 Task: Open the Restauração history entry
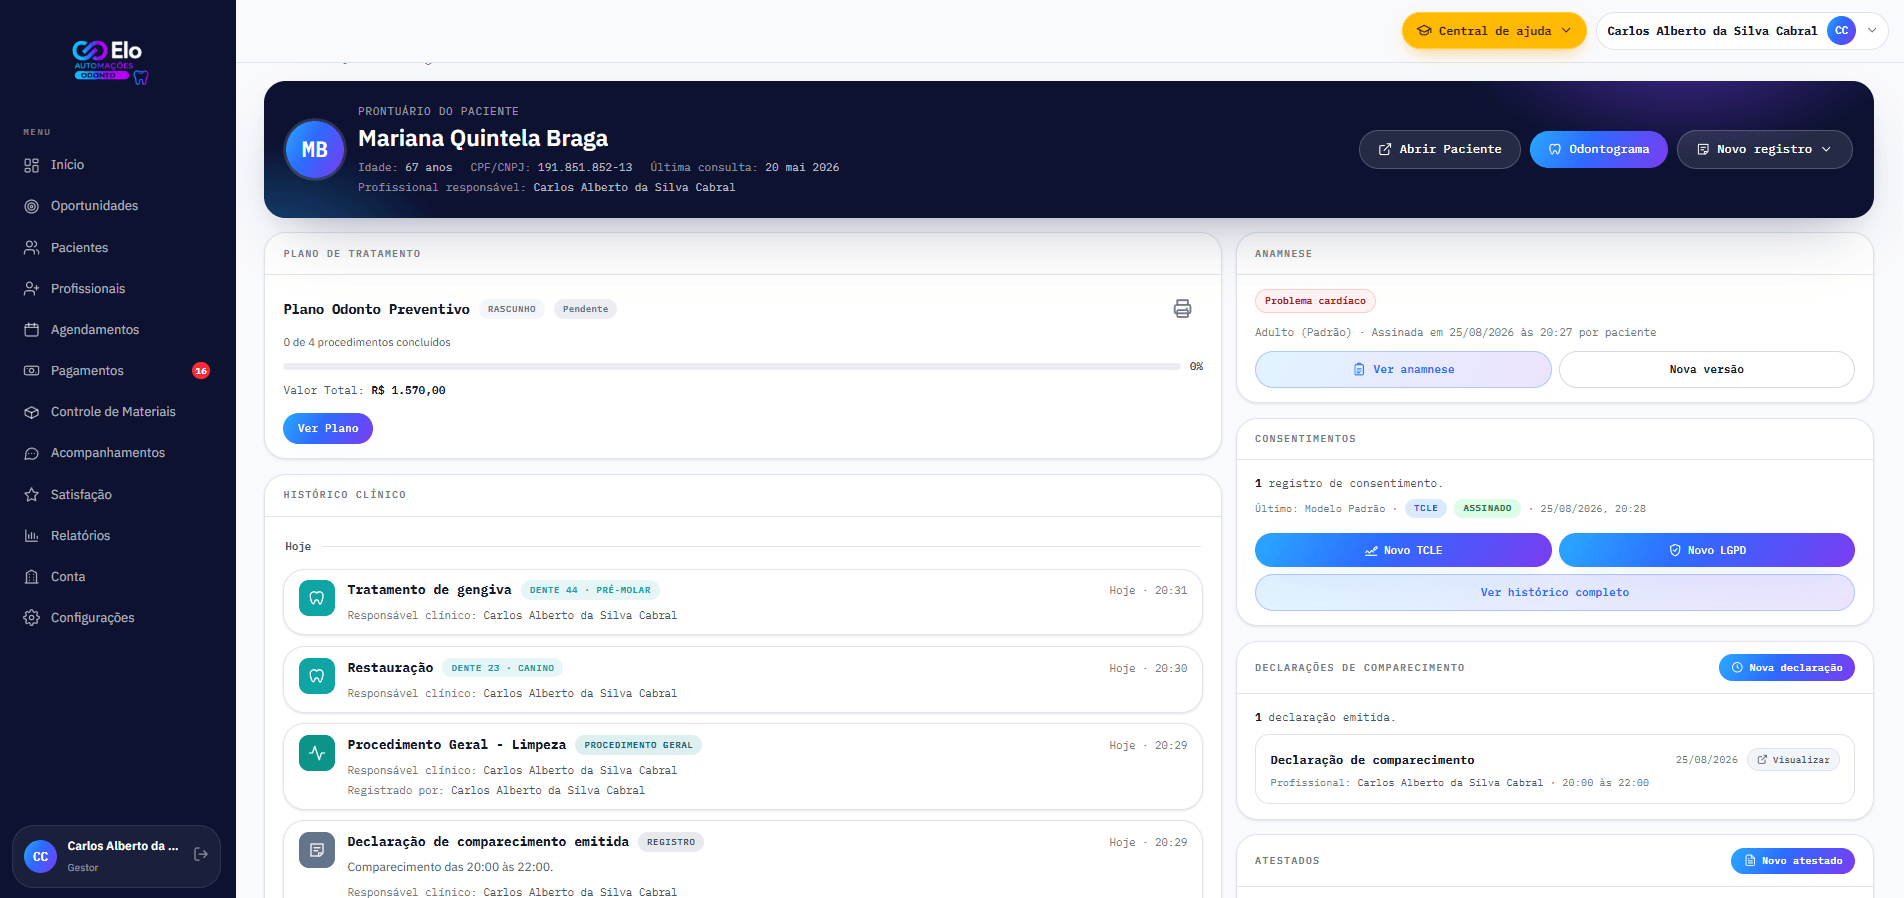pyautogui.click(x=742, y=680)
